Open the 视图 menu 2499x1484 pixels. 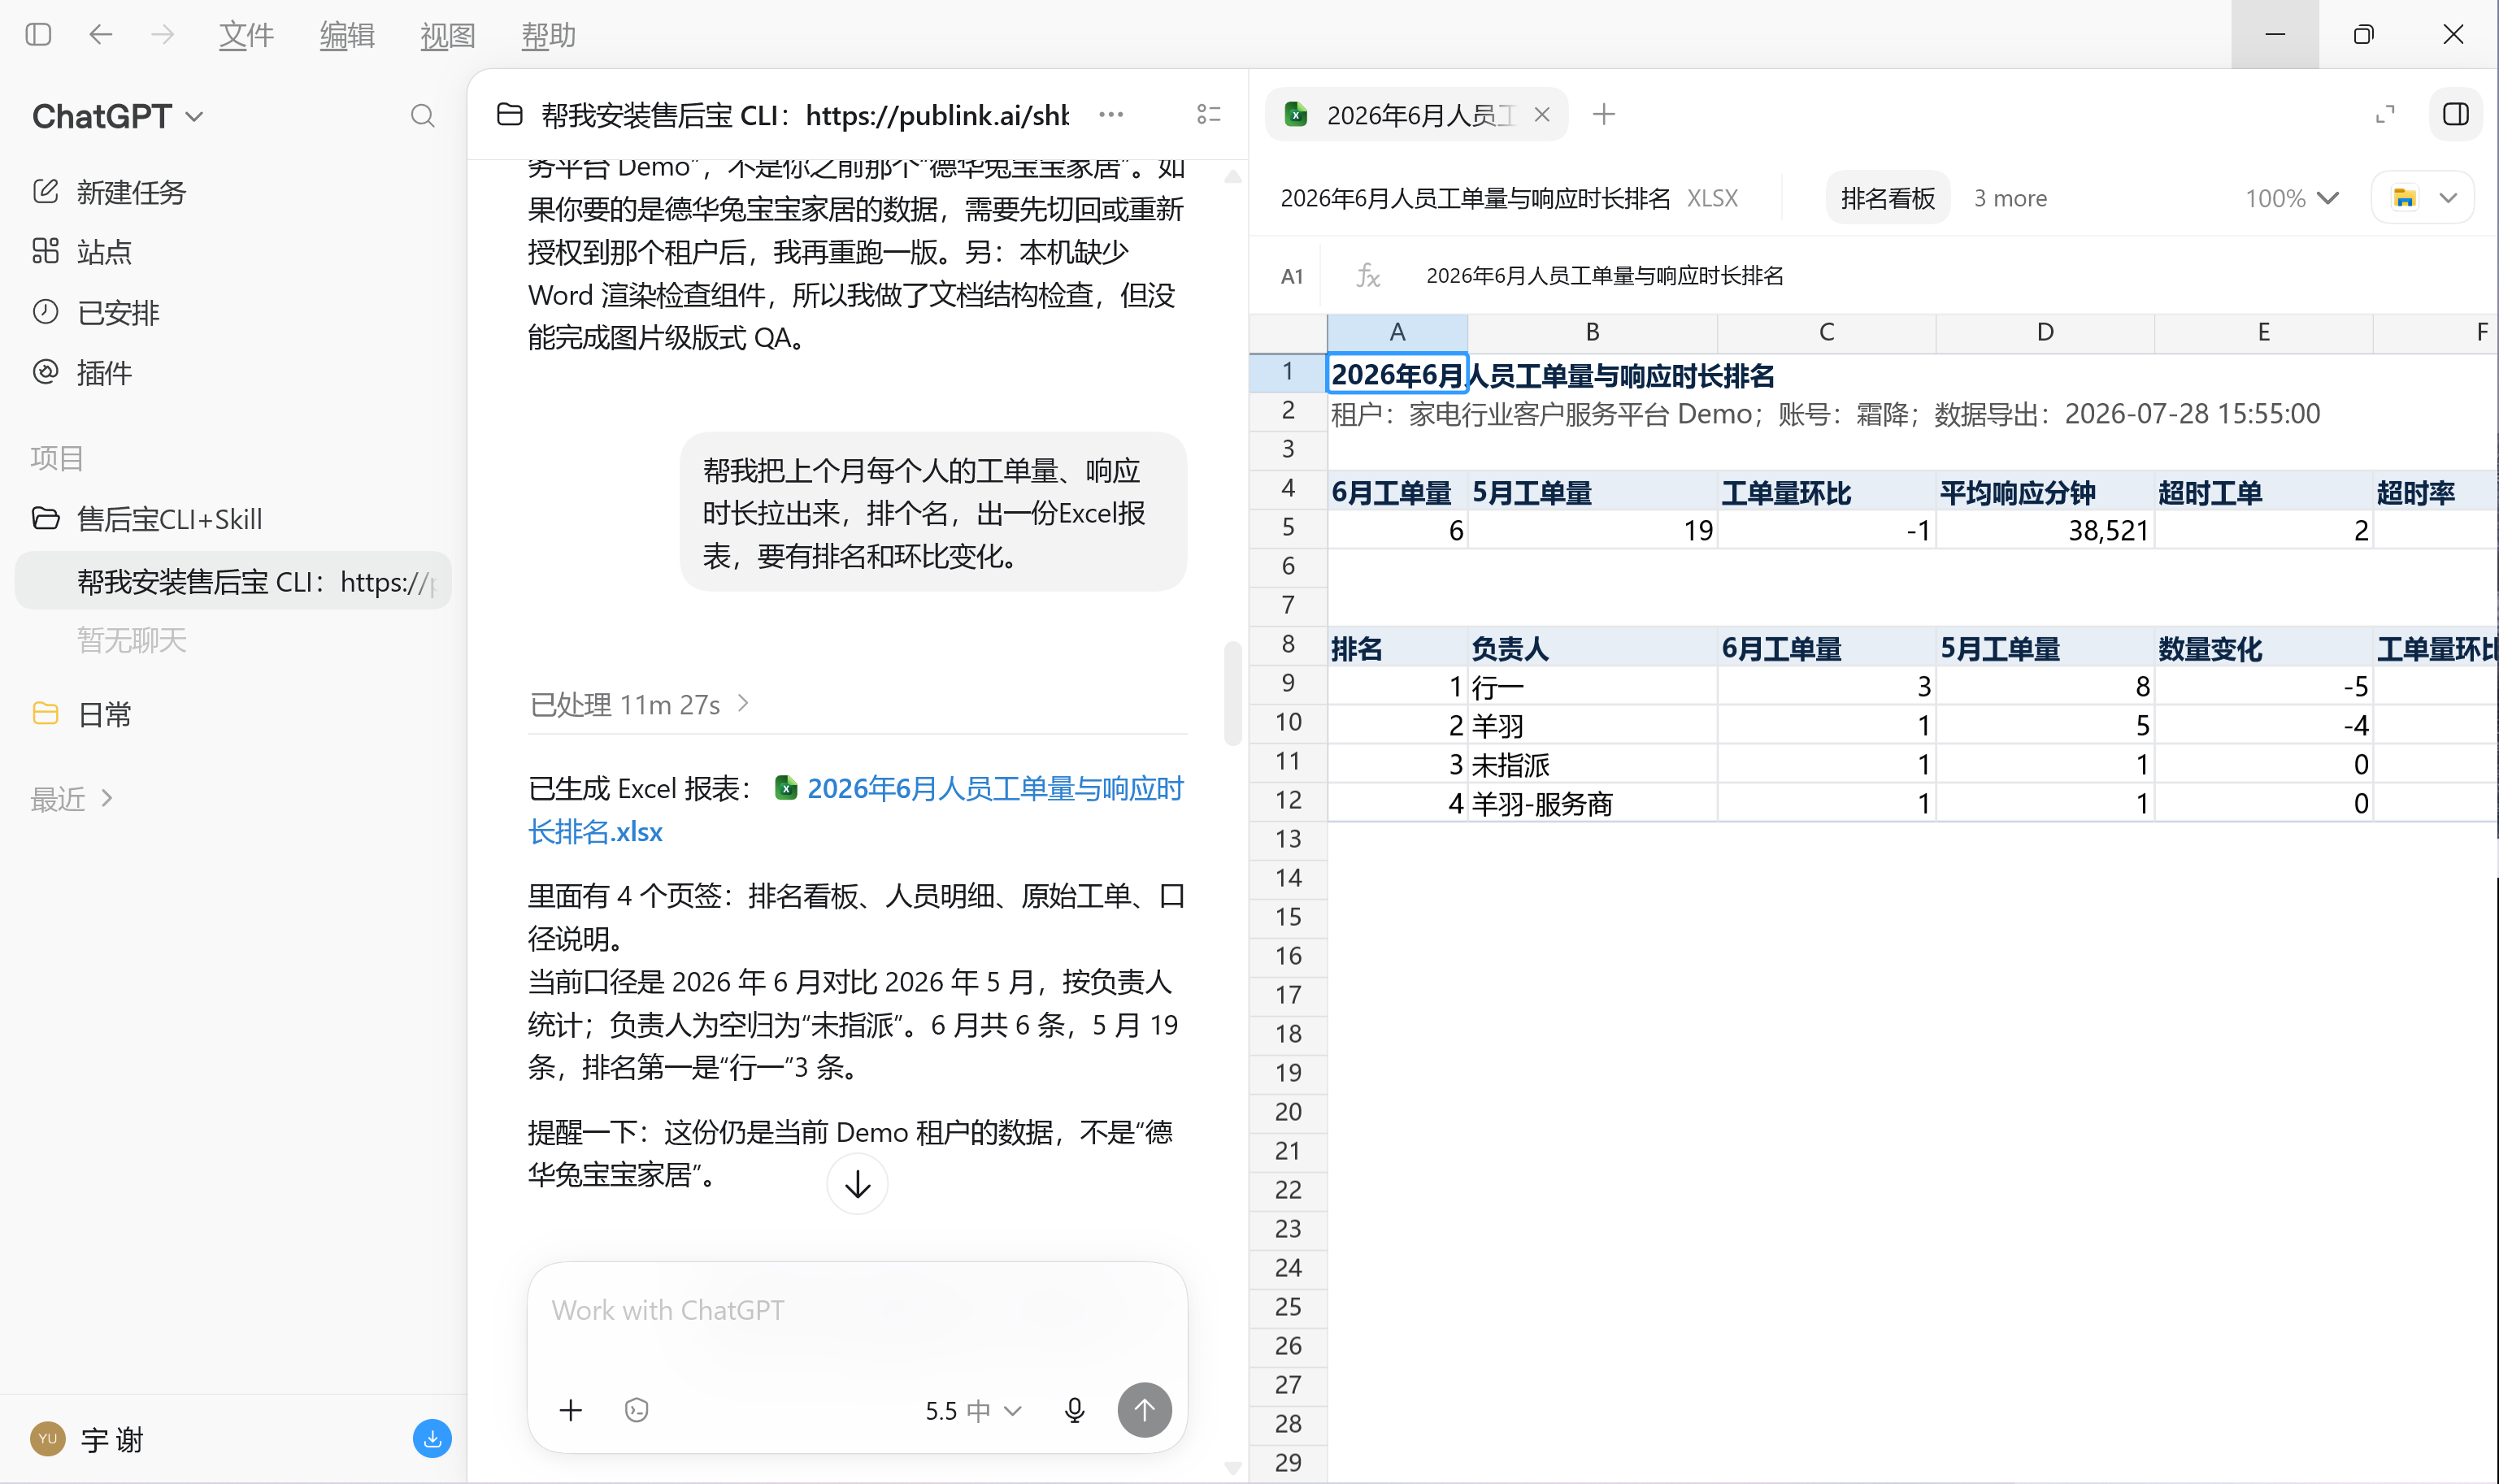click(447, 36)
